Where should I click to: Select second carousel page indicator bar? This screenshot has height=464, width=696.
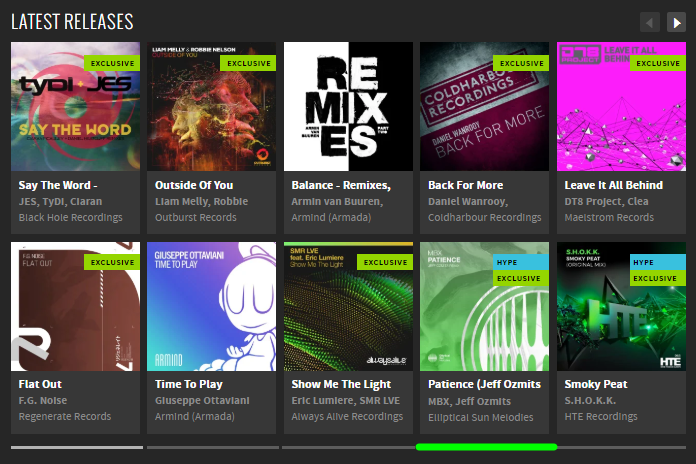[213, 448]
